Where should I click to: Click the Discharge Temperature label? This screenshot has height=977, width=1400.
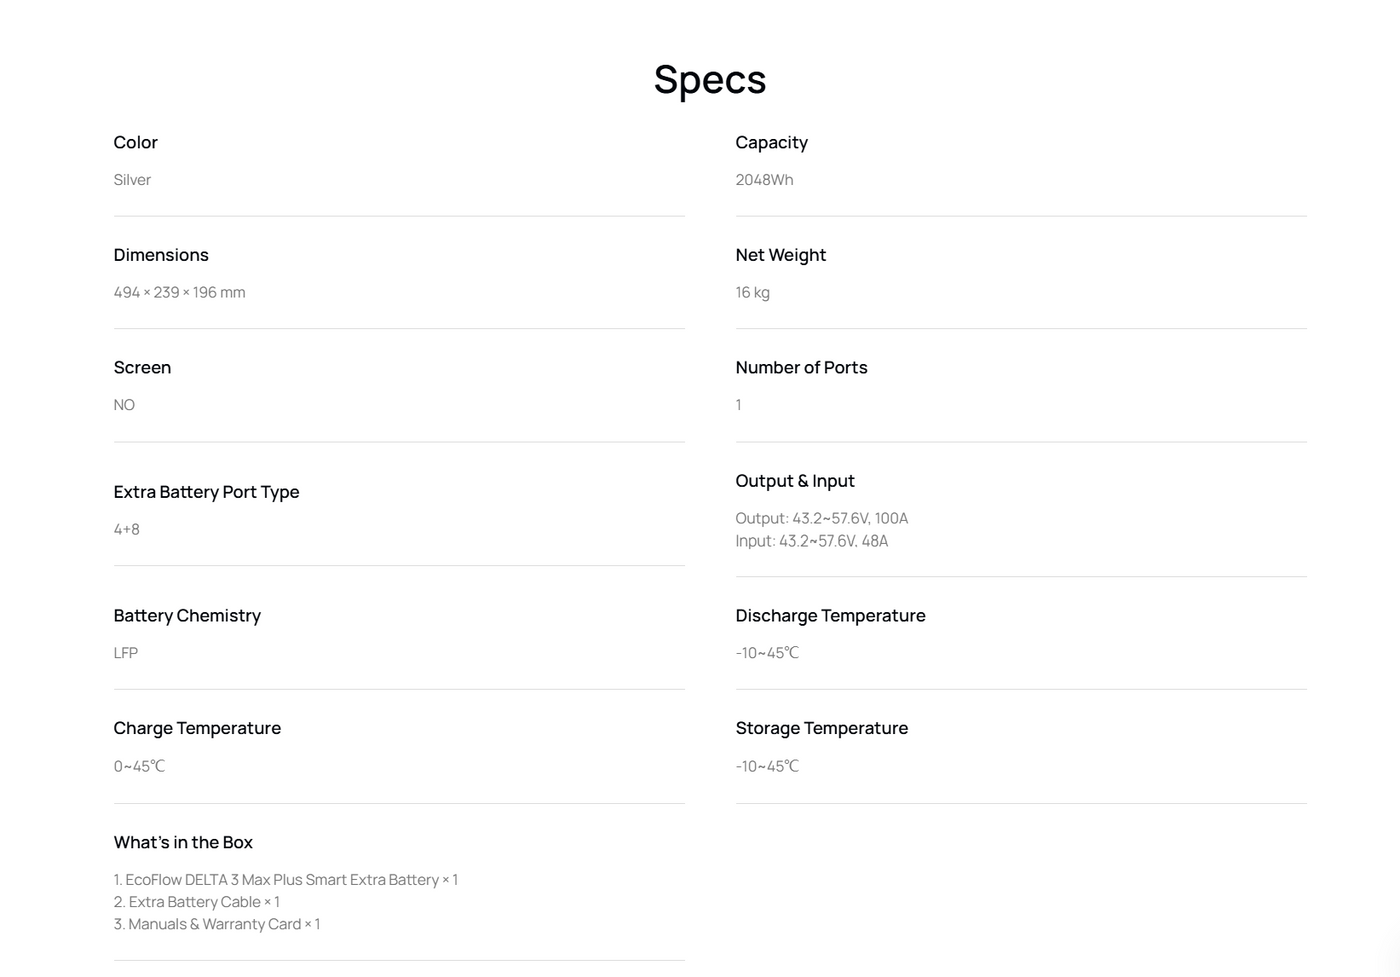(830, 616)
